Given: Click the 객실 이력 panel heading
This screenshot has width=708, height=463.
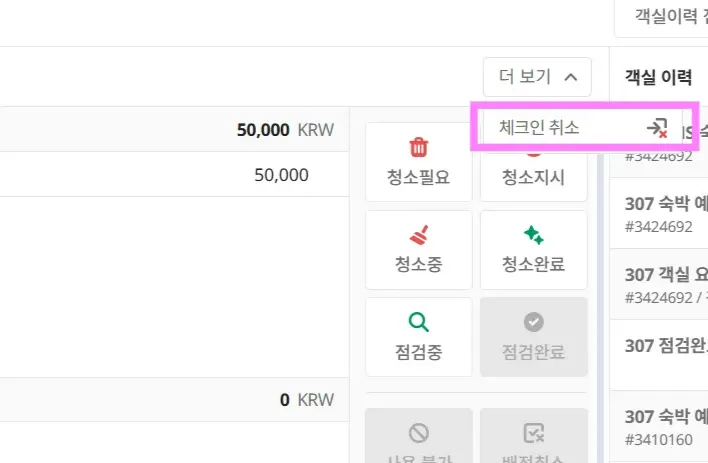Looking at the screenshot, I should tap(658, 78).
